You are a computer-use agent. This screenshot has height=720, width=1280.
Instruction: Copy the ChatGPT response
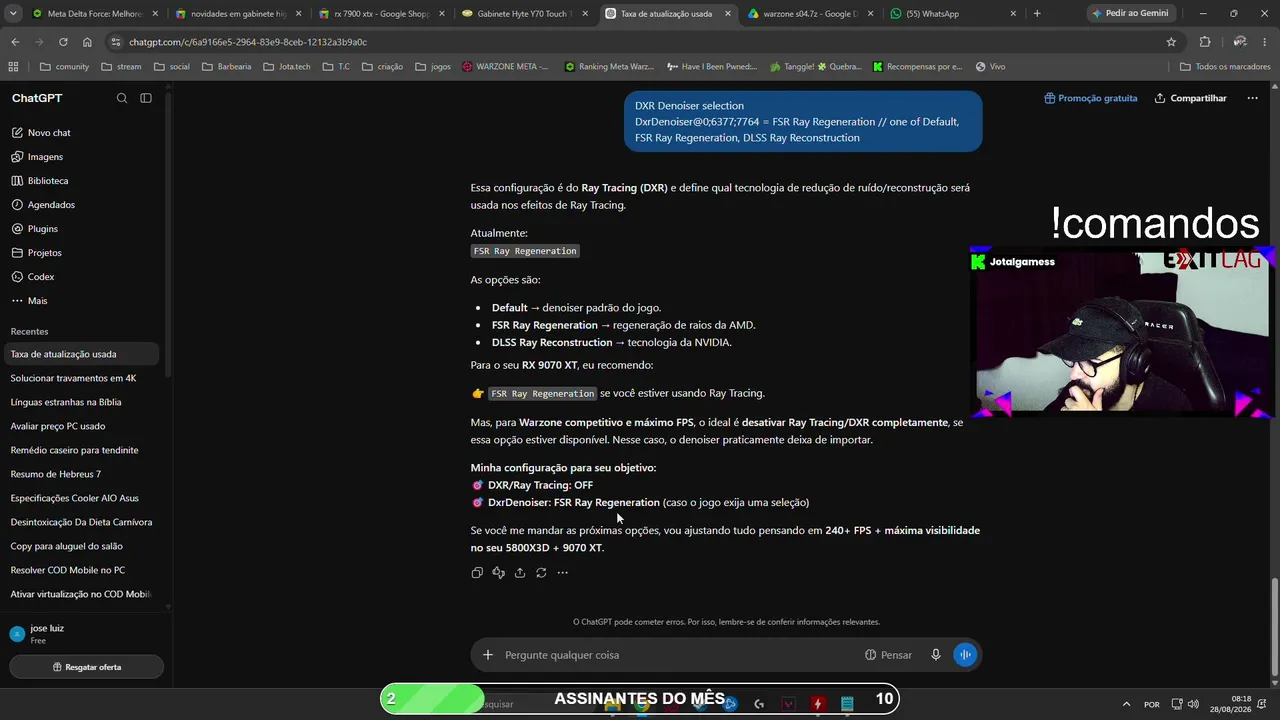(477, 573)
